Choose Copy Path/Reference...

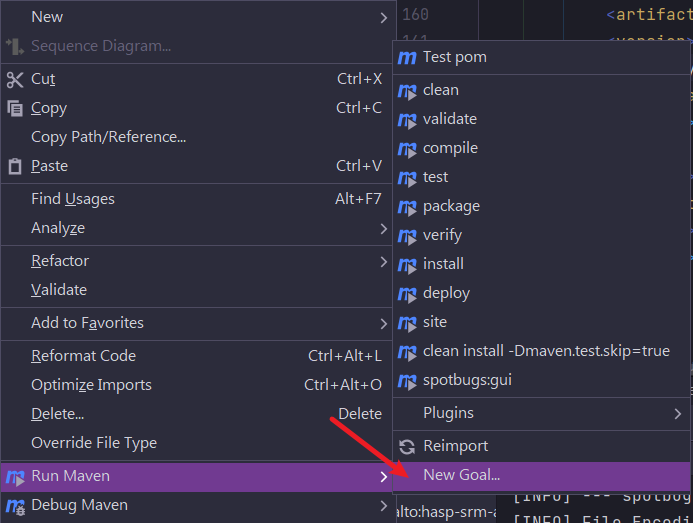pos(197,137)
